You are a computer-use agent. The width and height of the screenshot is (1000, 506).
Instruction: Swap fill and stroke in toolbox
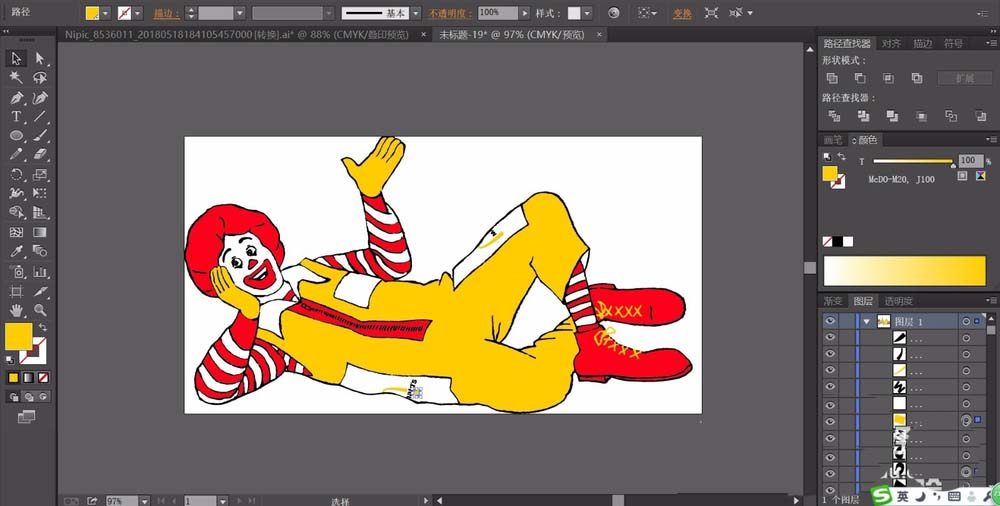point(43,327)
